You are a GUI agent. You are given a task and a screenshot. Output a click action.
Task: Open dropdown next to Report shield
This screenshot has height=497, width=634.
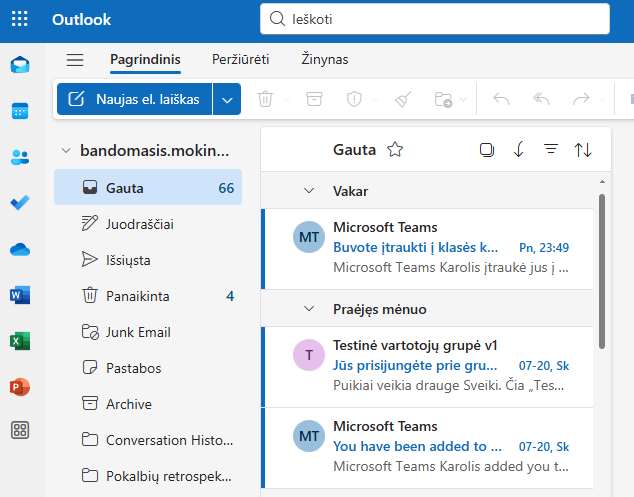point(375,99)
